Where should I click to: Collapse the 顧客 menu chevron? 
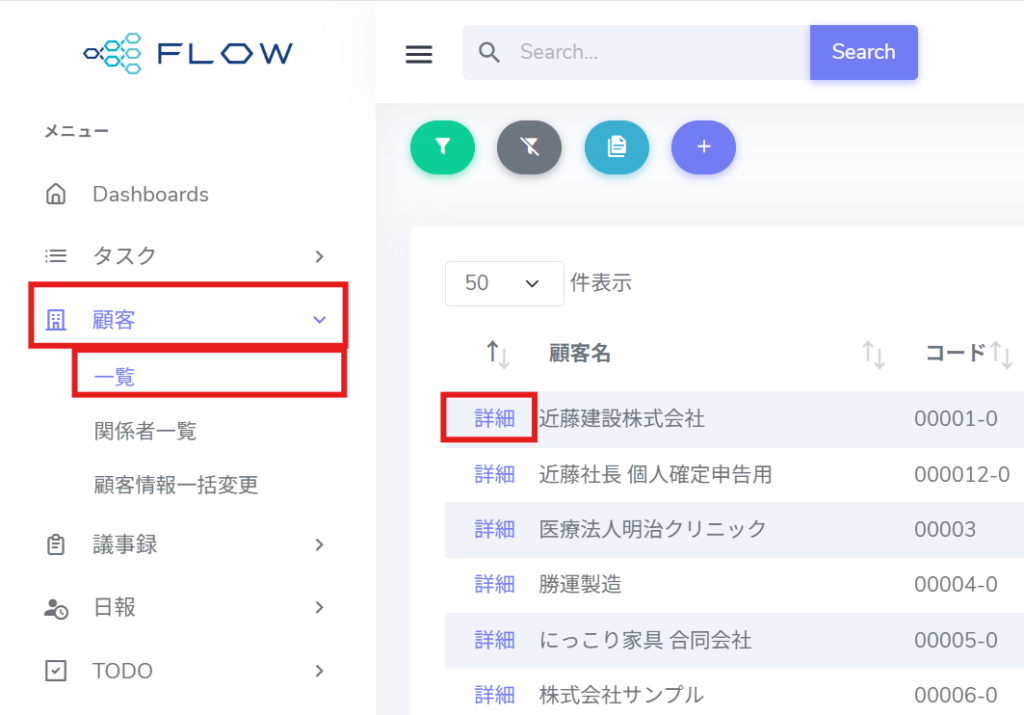point(319,320)
